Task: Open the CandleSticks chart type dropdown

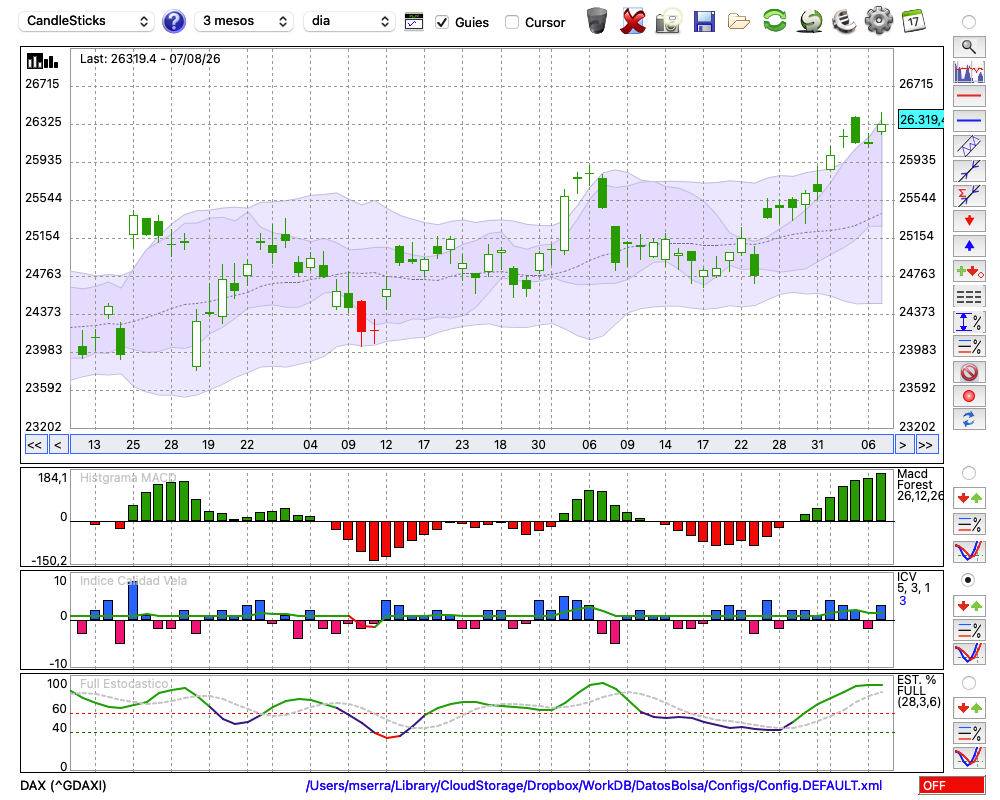Action: 87,21
